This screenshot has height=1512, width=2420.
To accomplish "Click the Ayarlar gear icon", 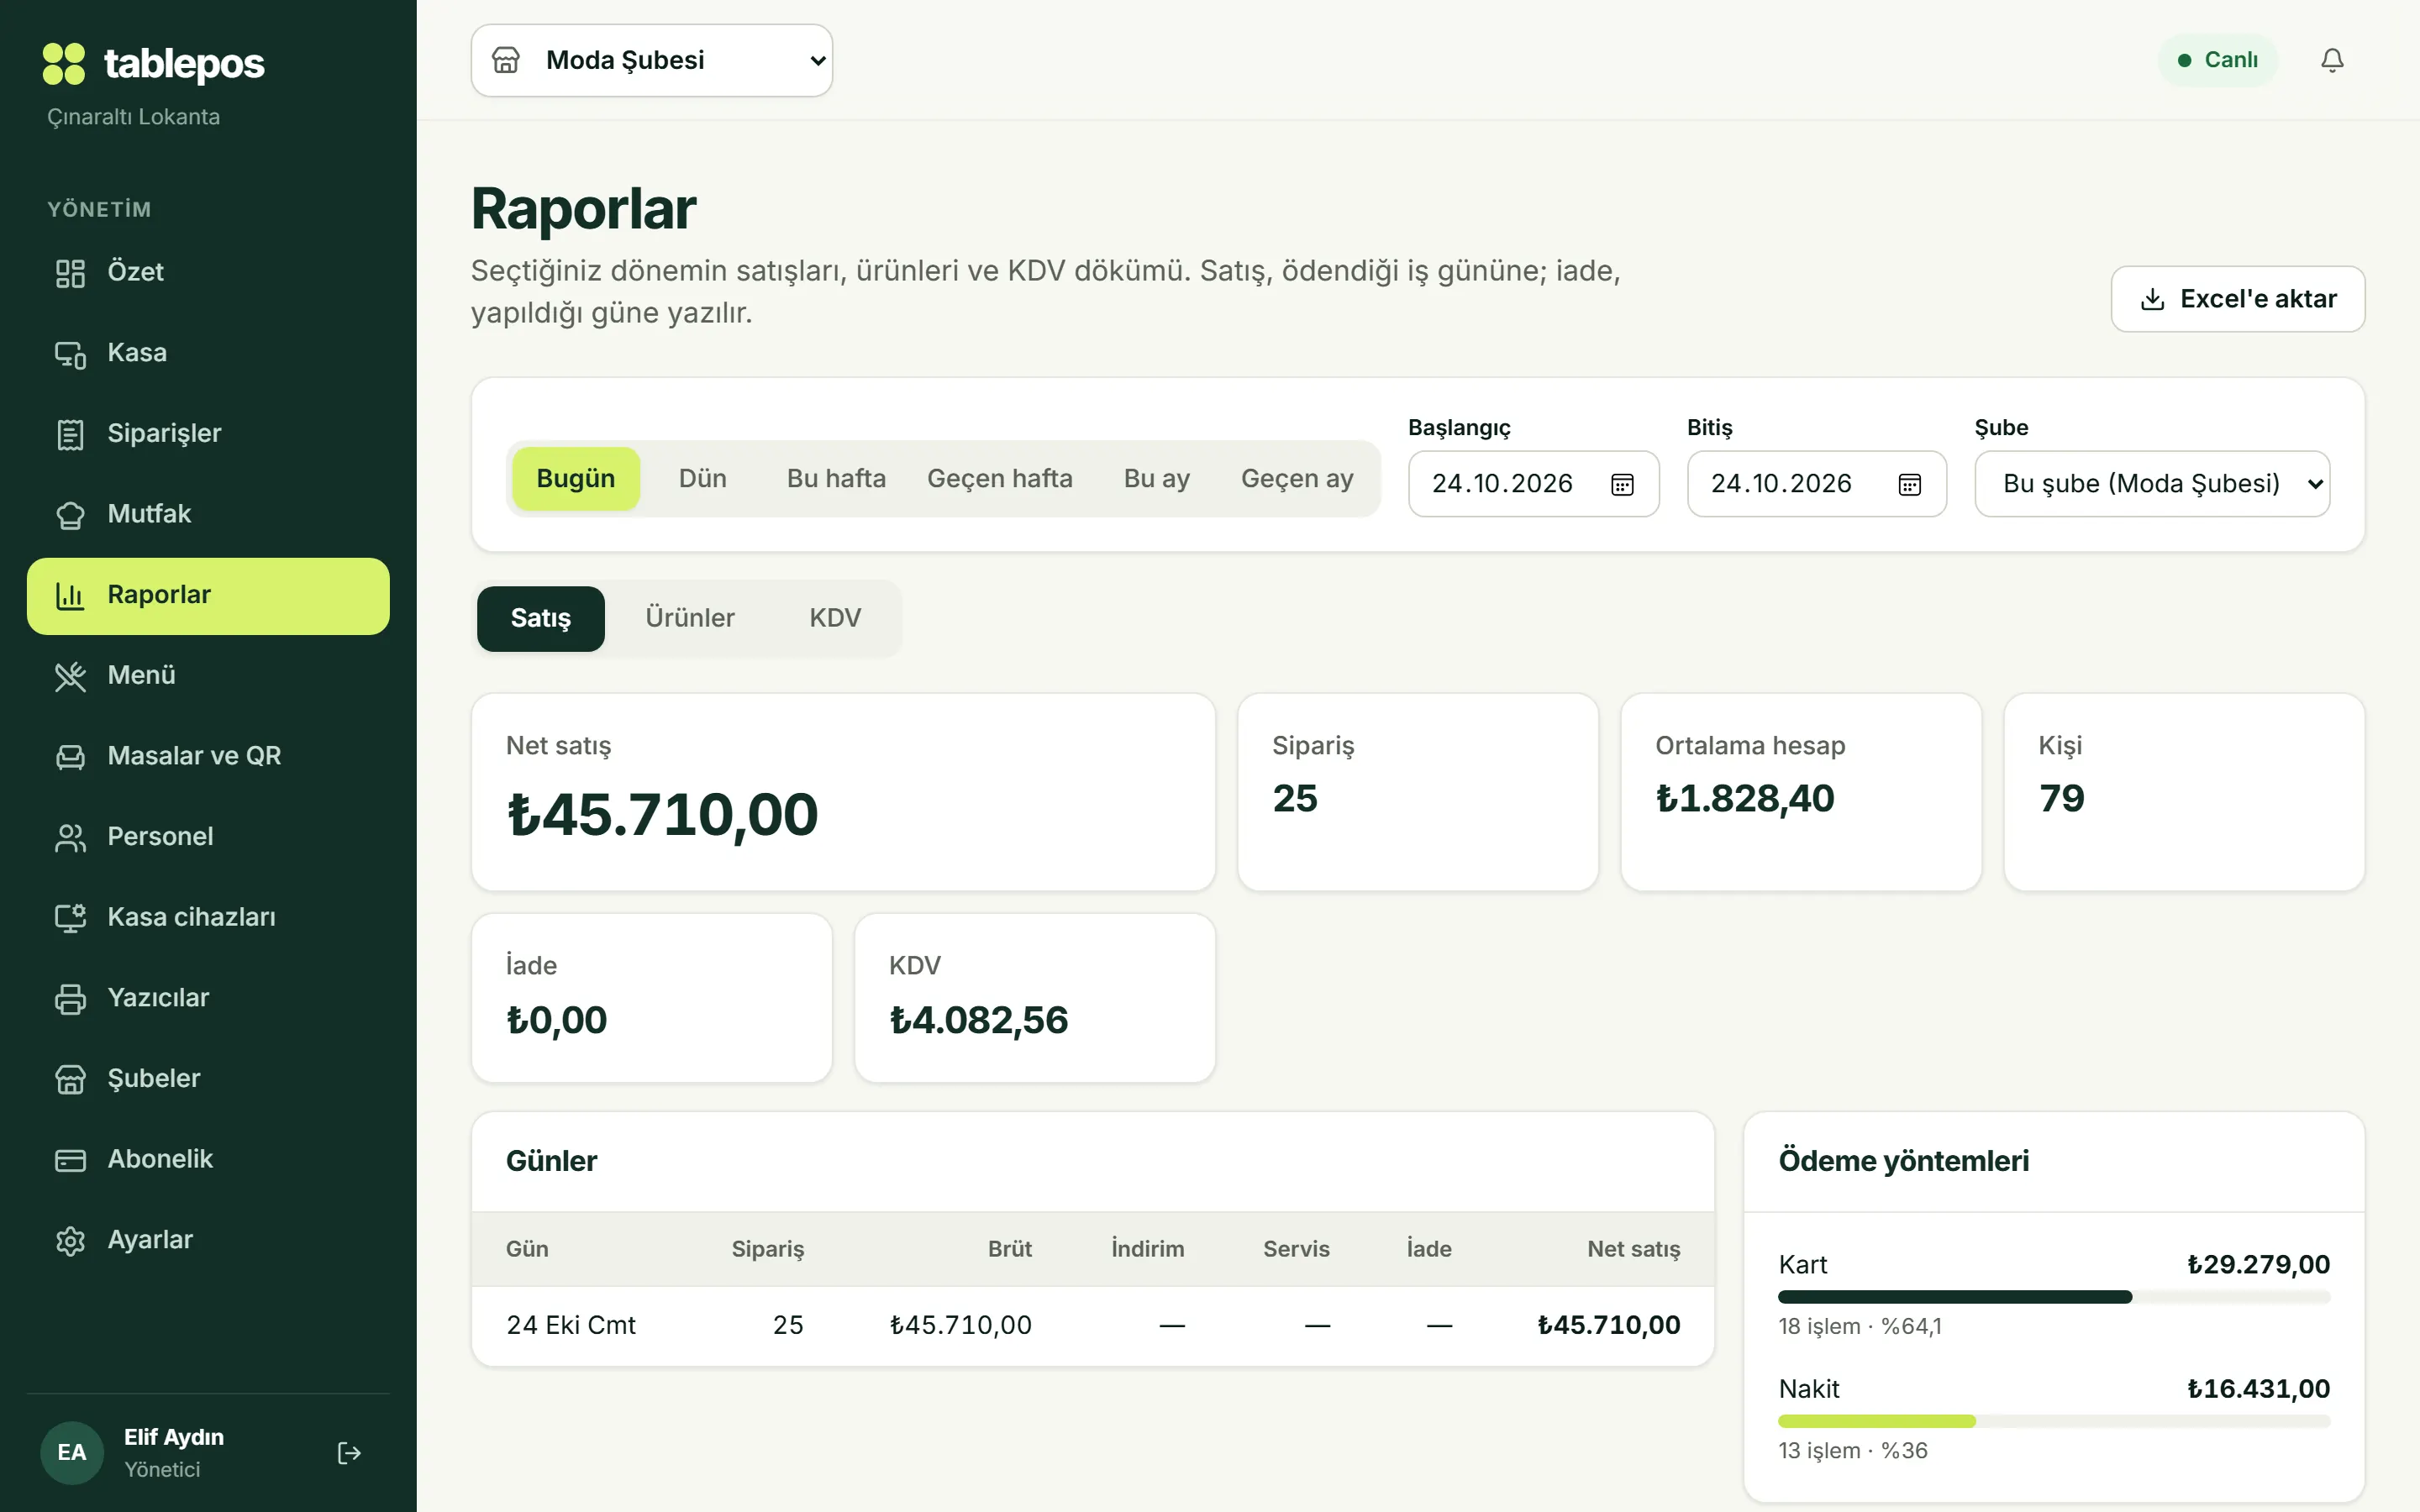I will pyautogui.click(x=70, y=1241).
